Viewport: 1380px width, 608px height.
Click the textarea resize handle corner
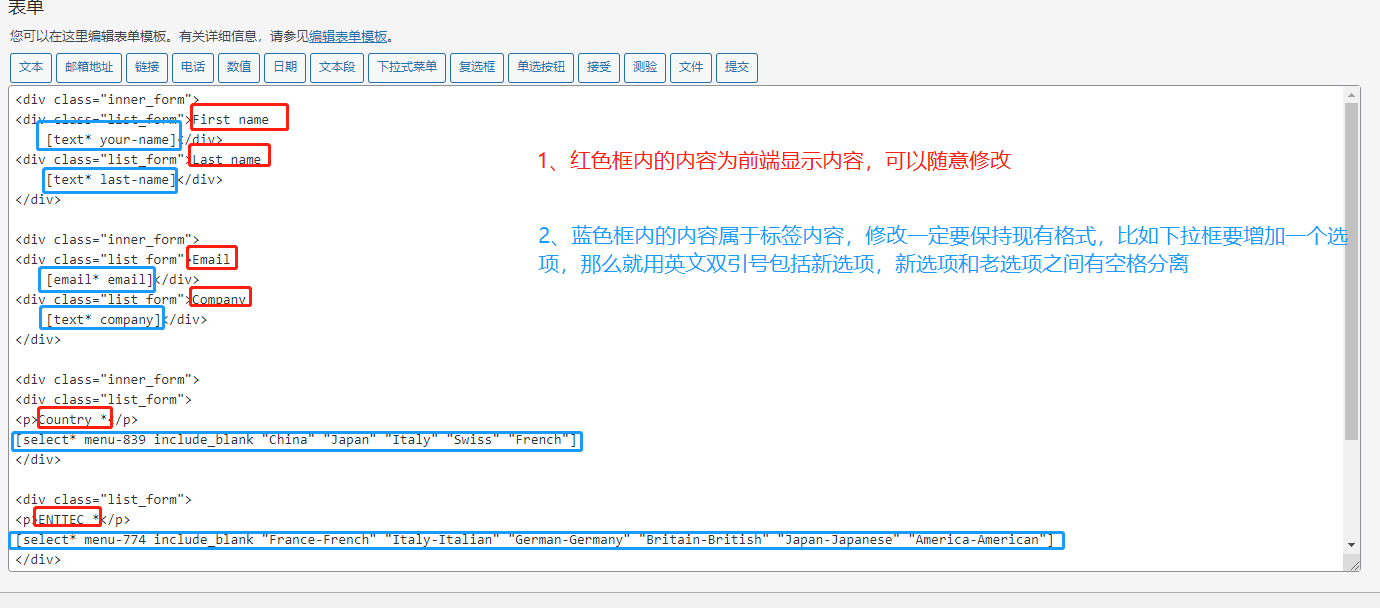(1354, 565)
